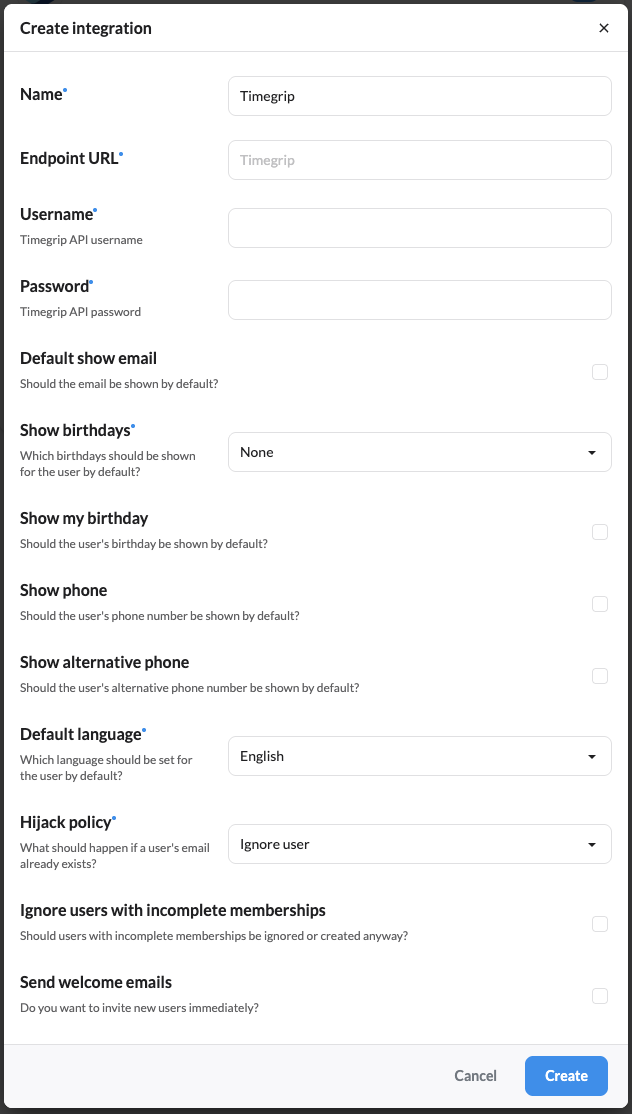Enable Ignore users with incomplete memberships

[600, 924]
